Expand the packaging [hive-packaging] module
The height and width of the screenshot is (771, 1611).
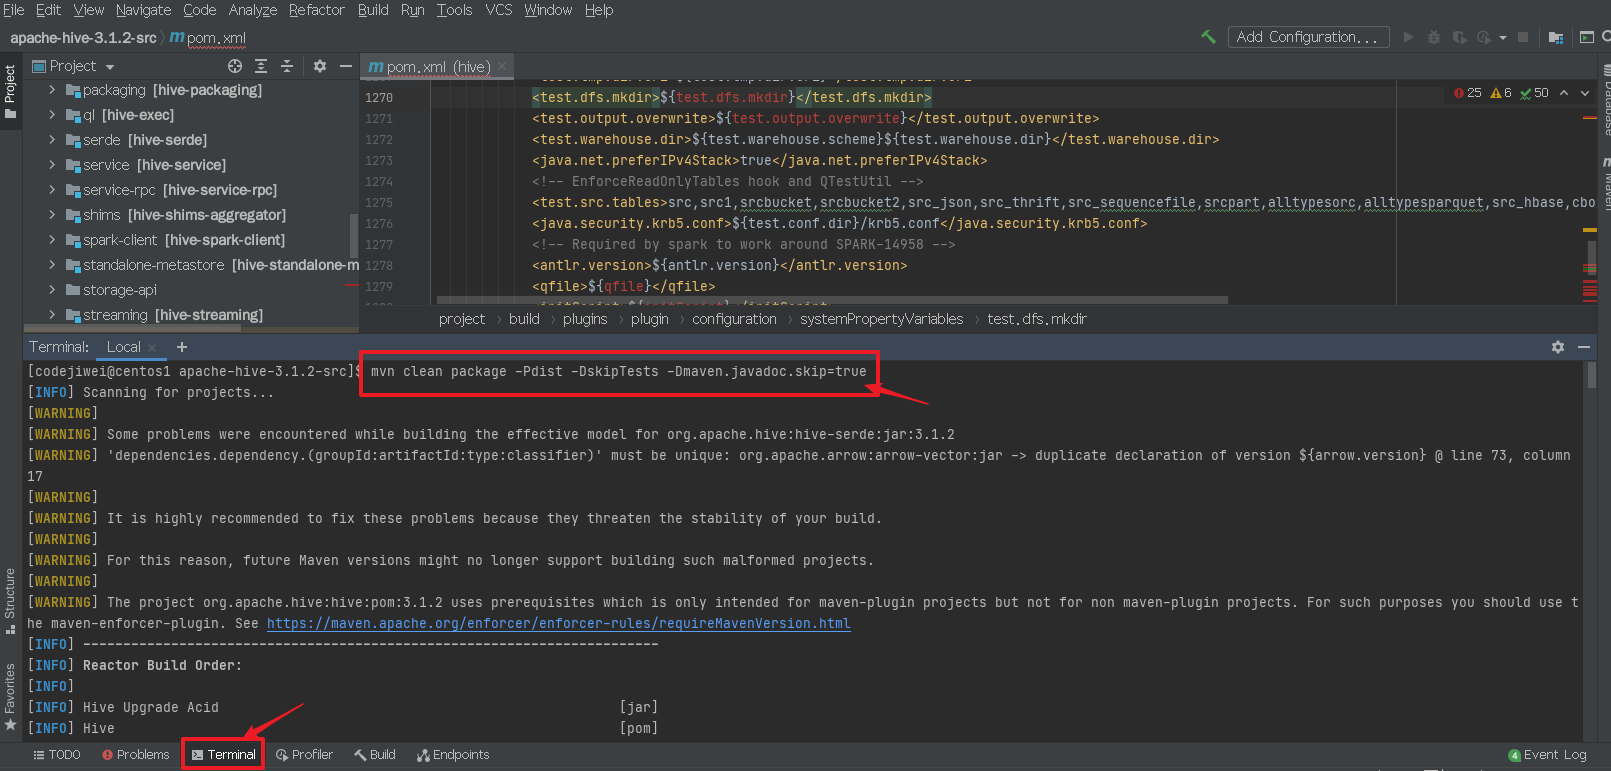[52, 90]
